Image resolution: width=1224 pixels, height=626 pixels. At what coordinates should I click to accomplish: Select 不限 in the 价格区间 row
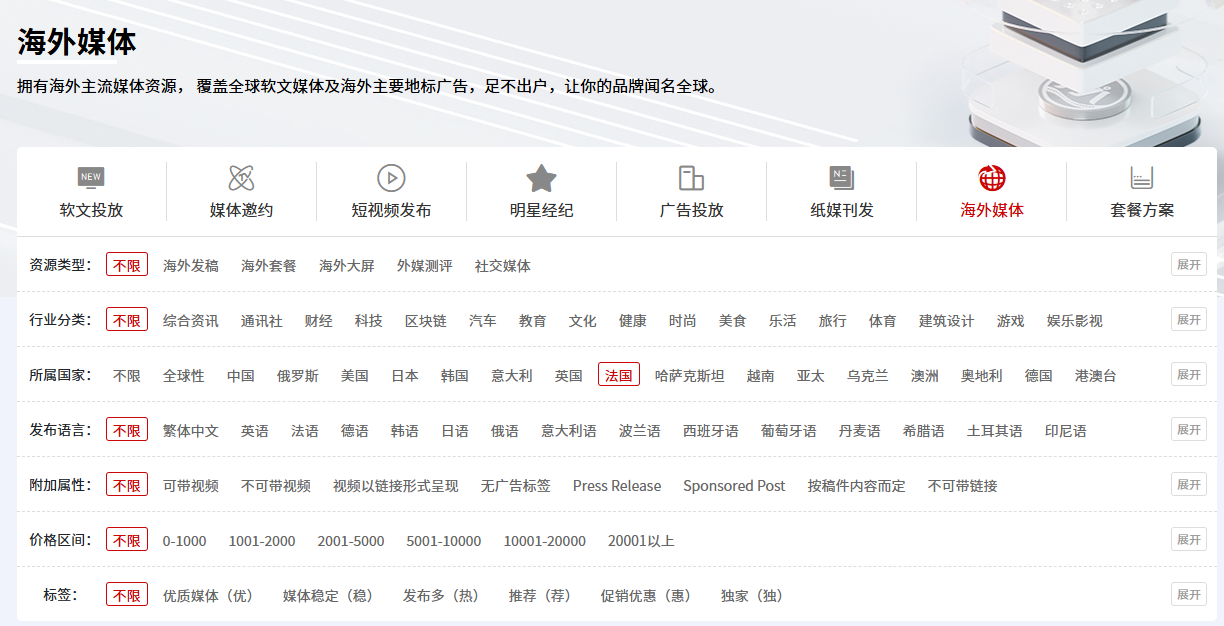pos(127,540)
